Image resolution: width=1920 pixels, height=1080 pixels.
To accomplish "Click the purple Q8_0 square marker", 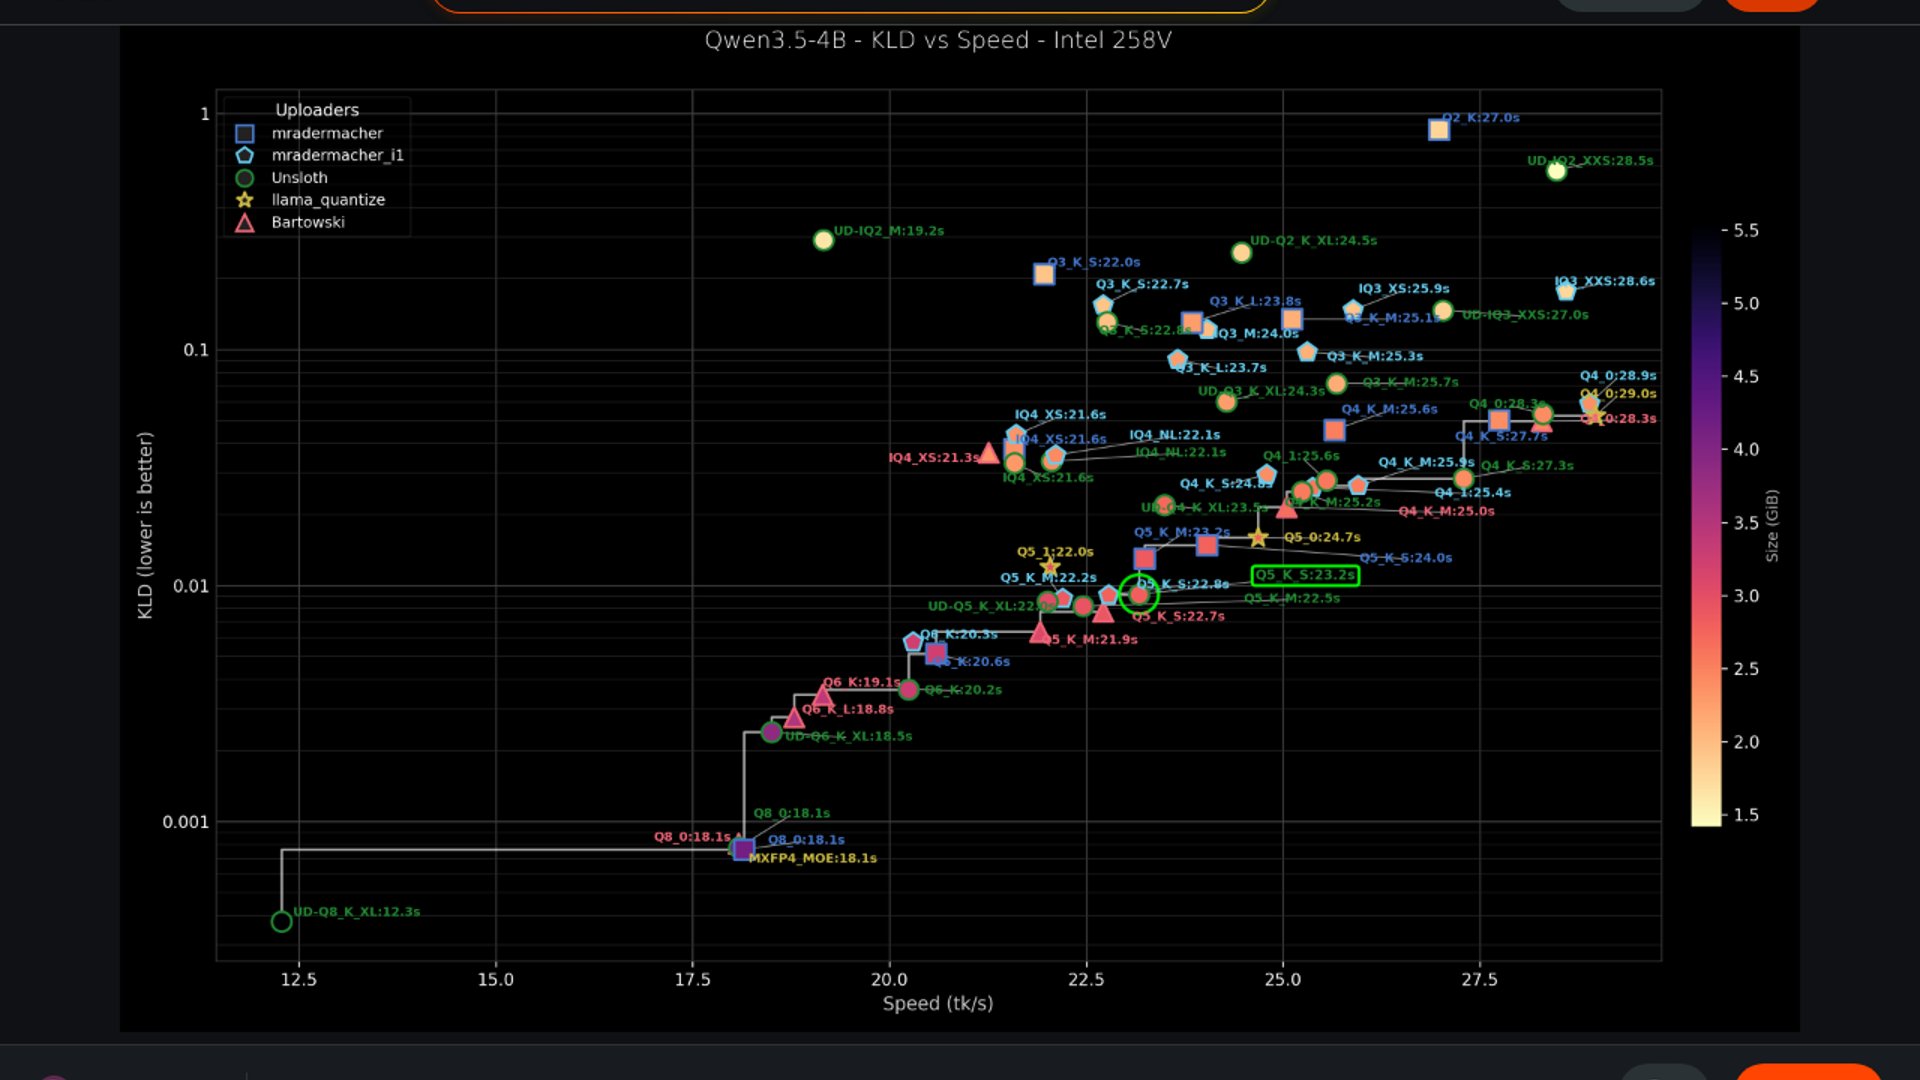I will click(x=743, y=849).
